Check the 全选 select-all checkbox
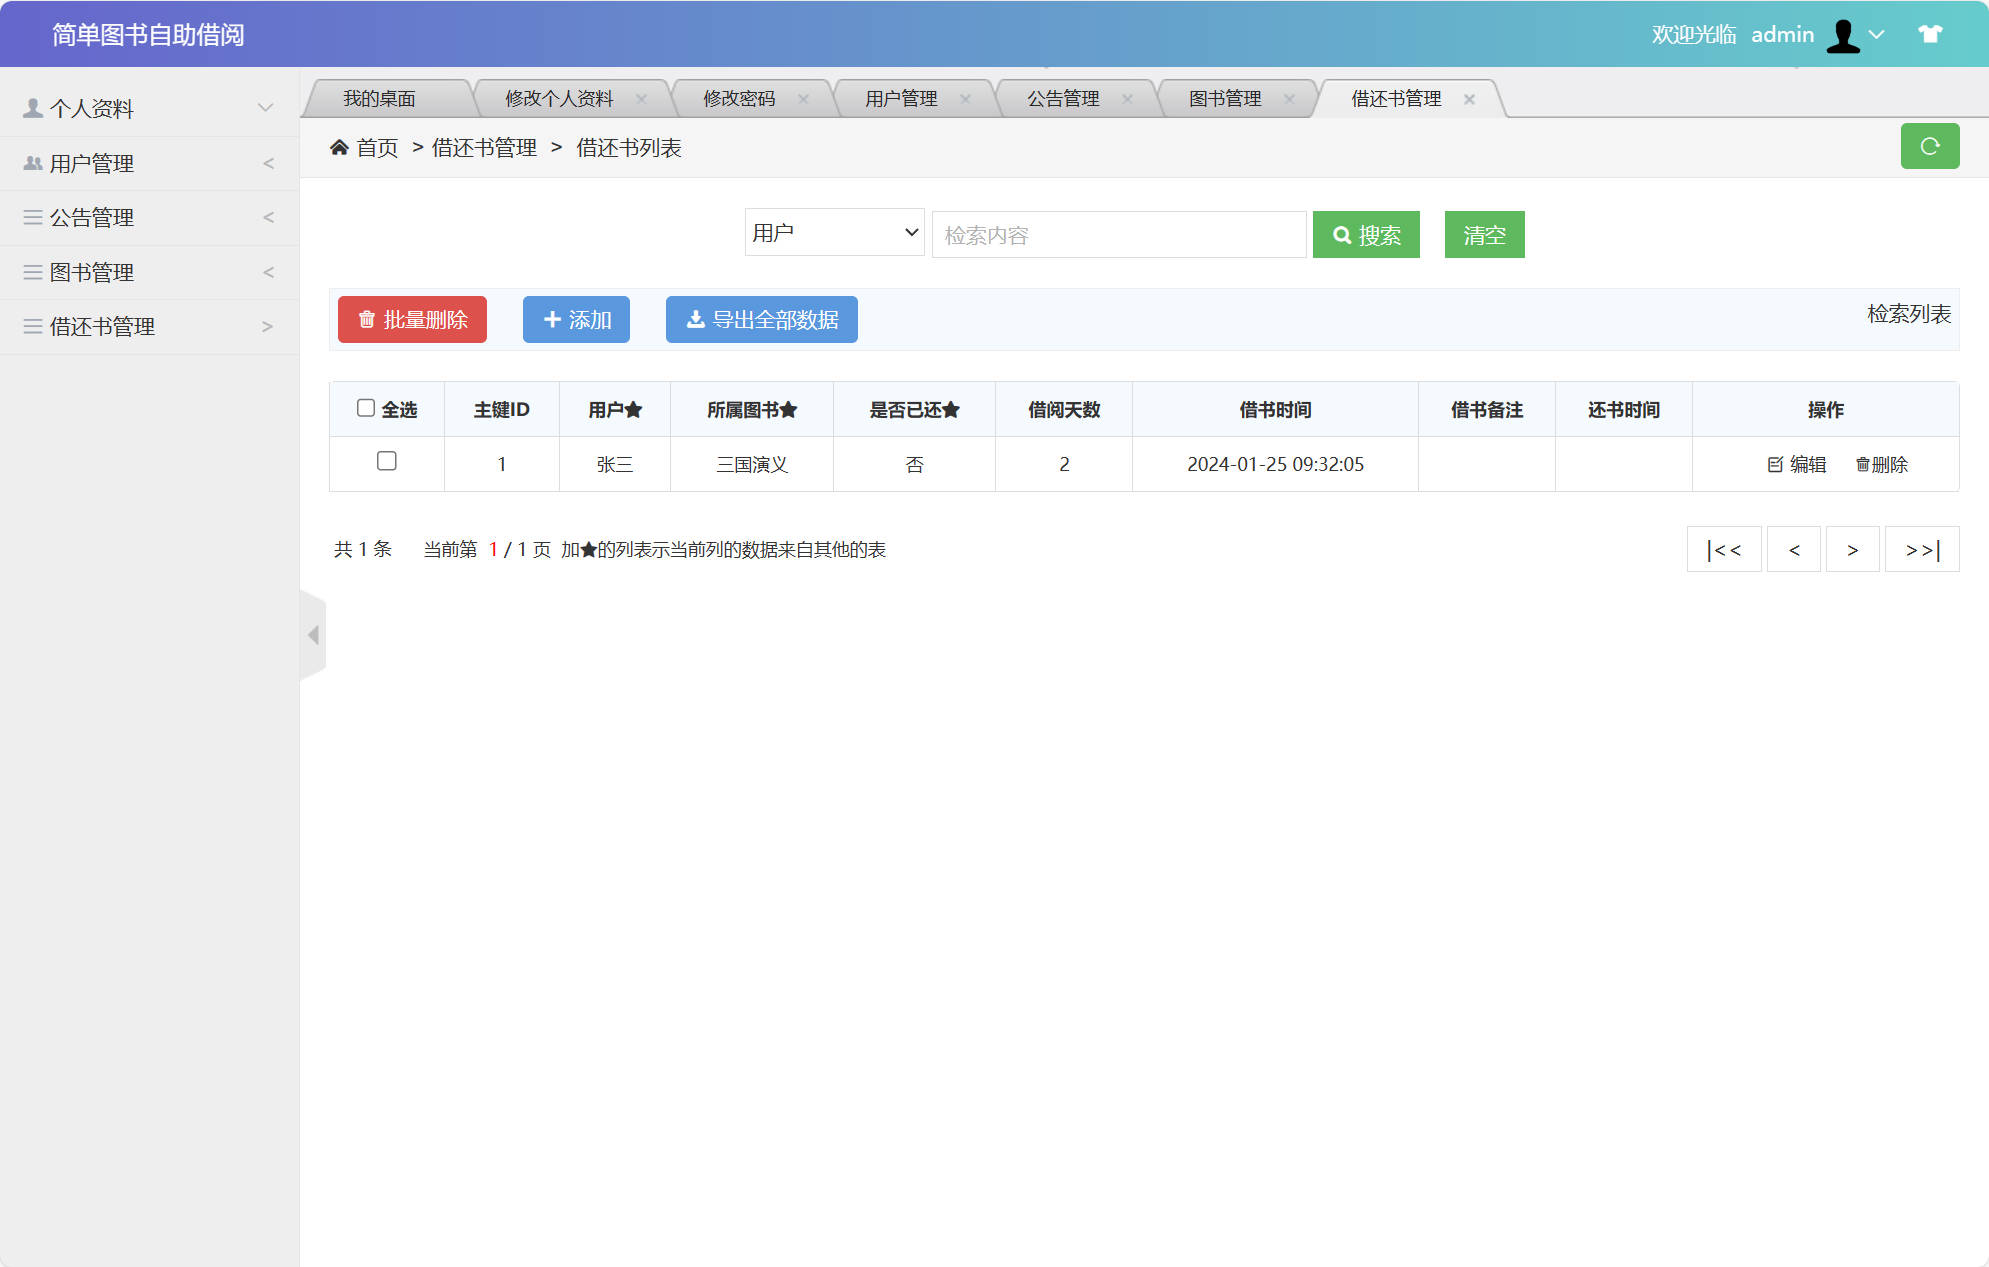Viewport: 1989px width, 1267px height. tap(366, 406)
